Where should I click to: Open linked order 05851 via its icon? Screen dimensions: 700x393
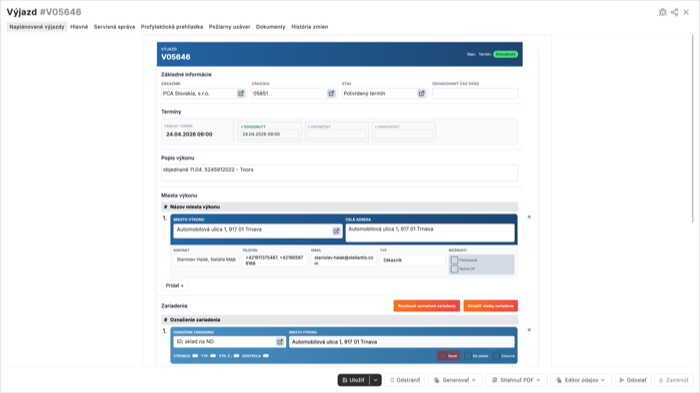pos(331,93)
